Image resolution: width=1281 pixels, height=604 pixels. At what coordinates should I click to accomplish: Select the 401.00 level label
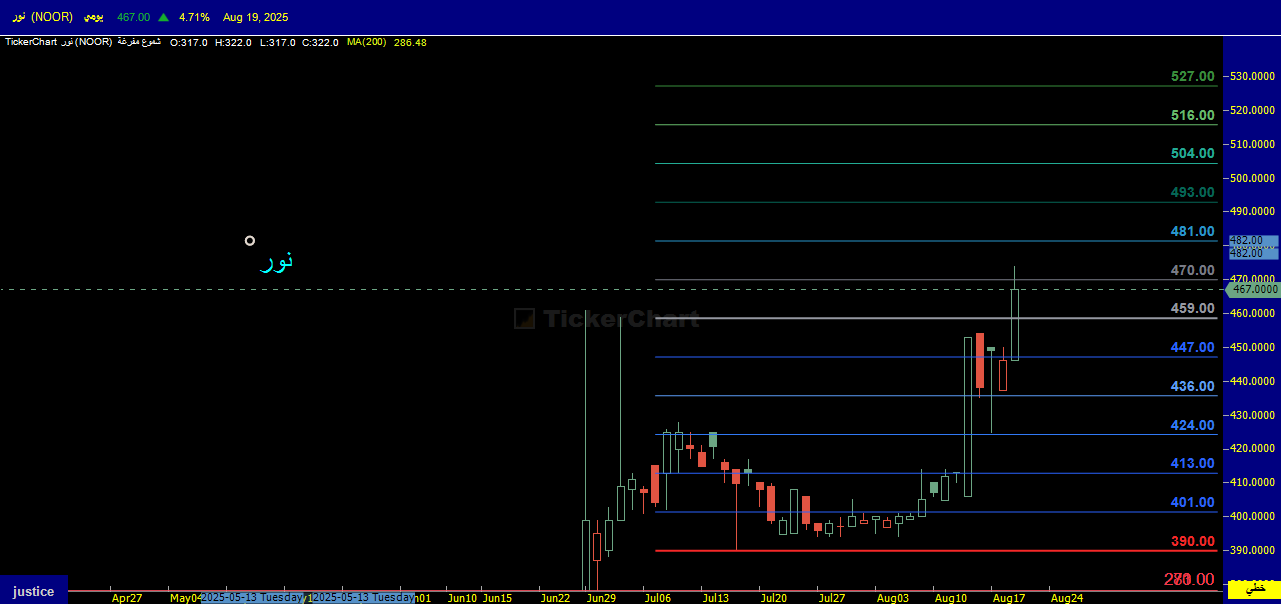click(x=1193, y=502)
